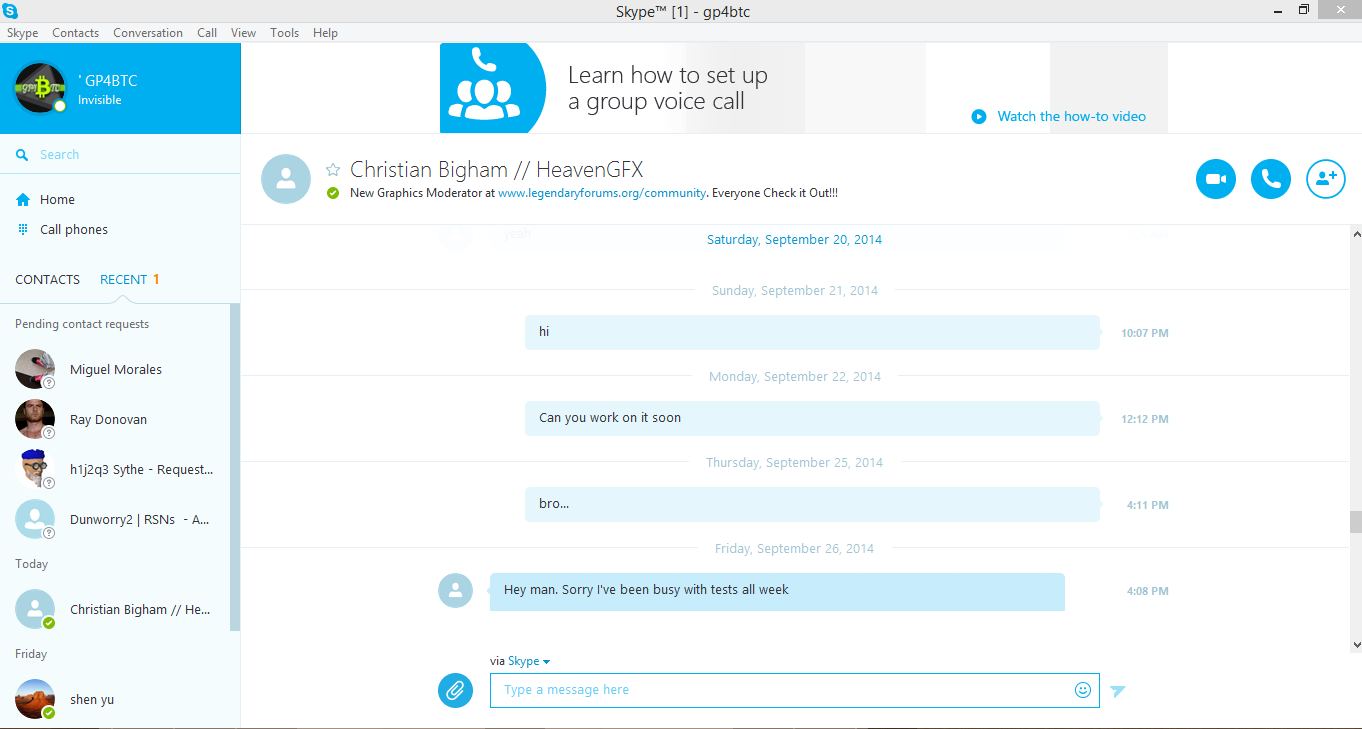Click 'Can you work on it soon' message
The image size is (1362, 729).
[812, 418]
